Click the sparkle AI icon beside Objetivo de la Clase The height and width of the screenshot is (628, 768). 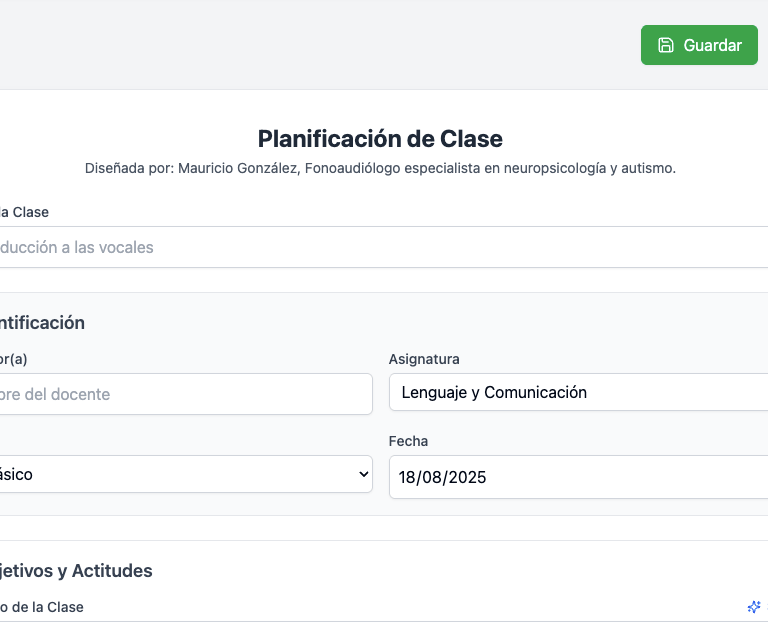(754, 607)
